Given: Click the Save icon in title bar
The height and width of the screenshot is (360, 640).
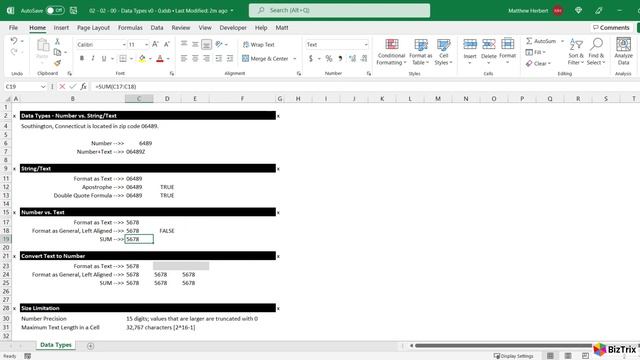Looking at the screenshot, I should click(x=73, y=11).
